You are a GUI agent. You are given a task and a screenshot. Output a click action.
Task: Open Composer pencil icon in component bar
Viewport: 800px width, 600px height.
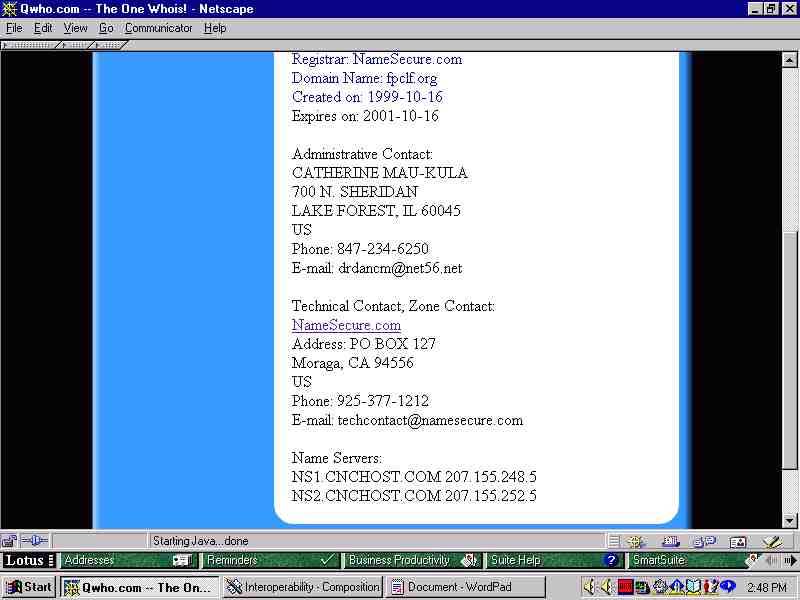tap(772, 541)
